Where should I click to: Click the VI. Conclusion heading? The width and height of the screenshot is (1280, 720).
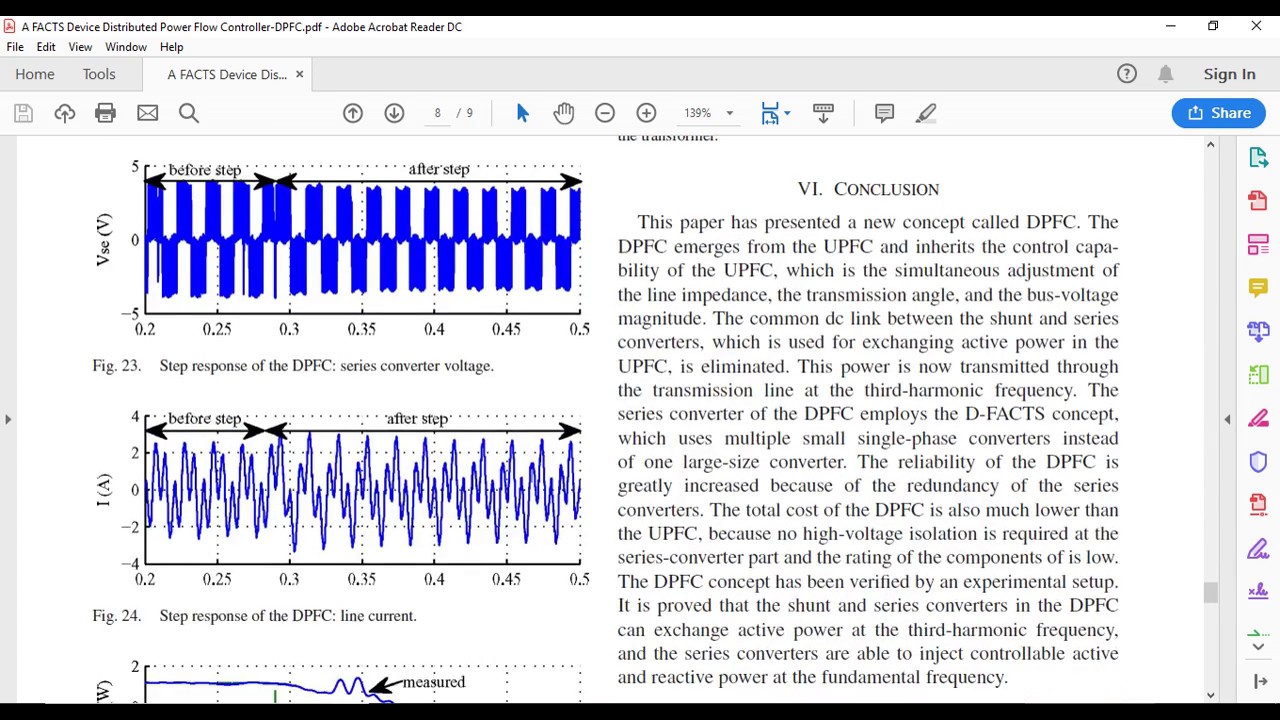point(868,189)
